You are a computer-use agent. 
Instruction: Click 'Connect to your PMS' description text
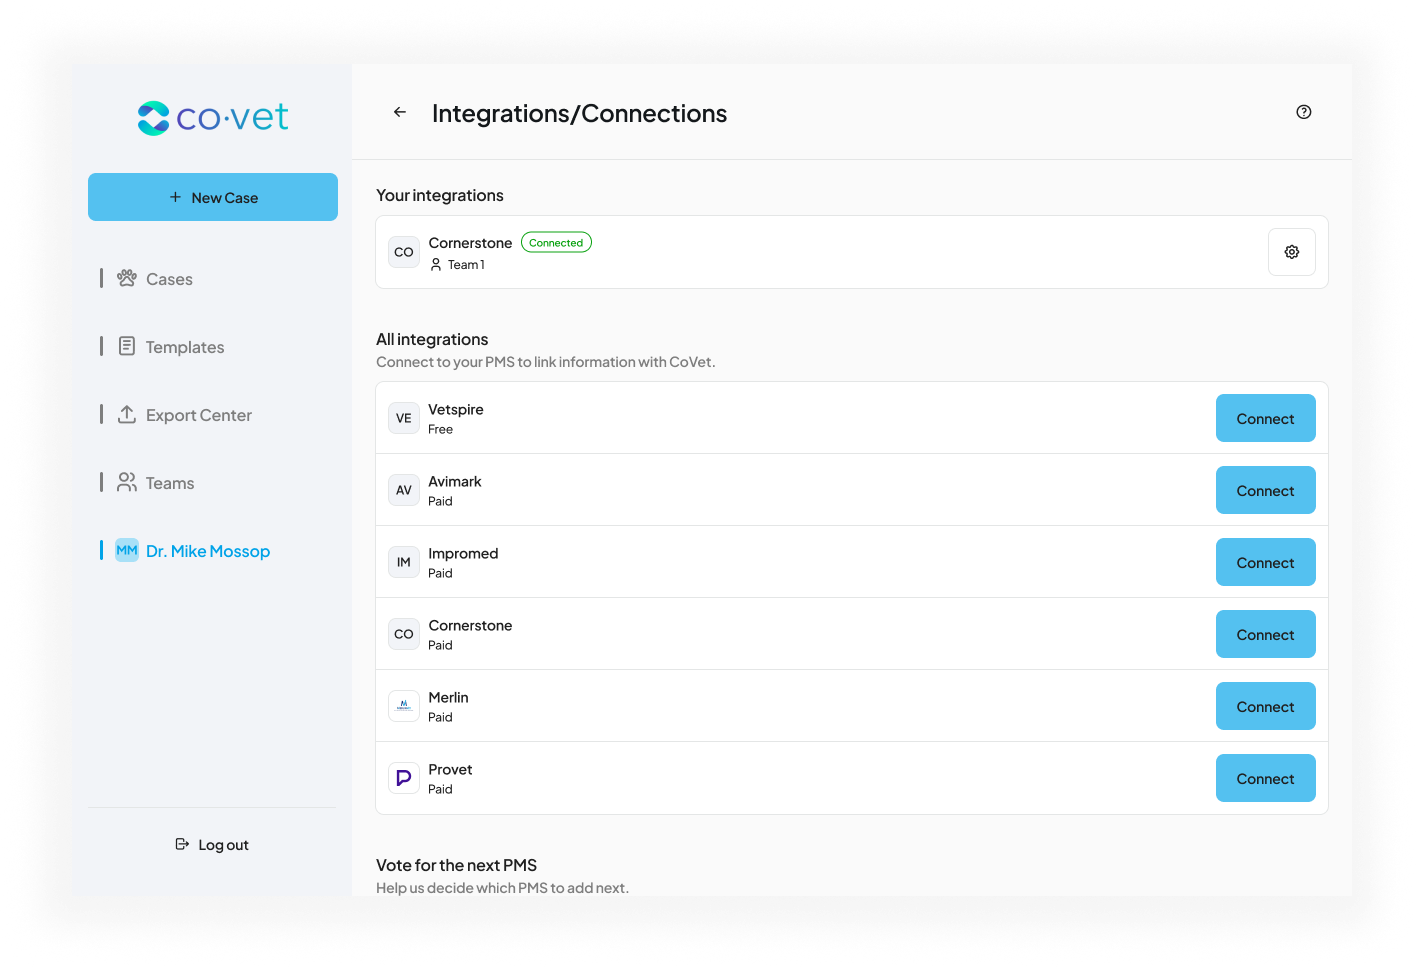546,362
